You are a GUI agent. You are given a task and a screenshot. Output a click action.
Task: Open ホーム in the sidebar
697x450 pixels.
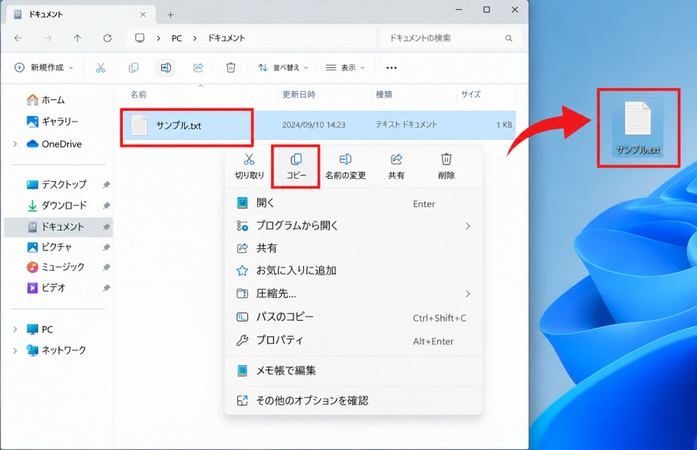(x=52, y=100)
